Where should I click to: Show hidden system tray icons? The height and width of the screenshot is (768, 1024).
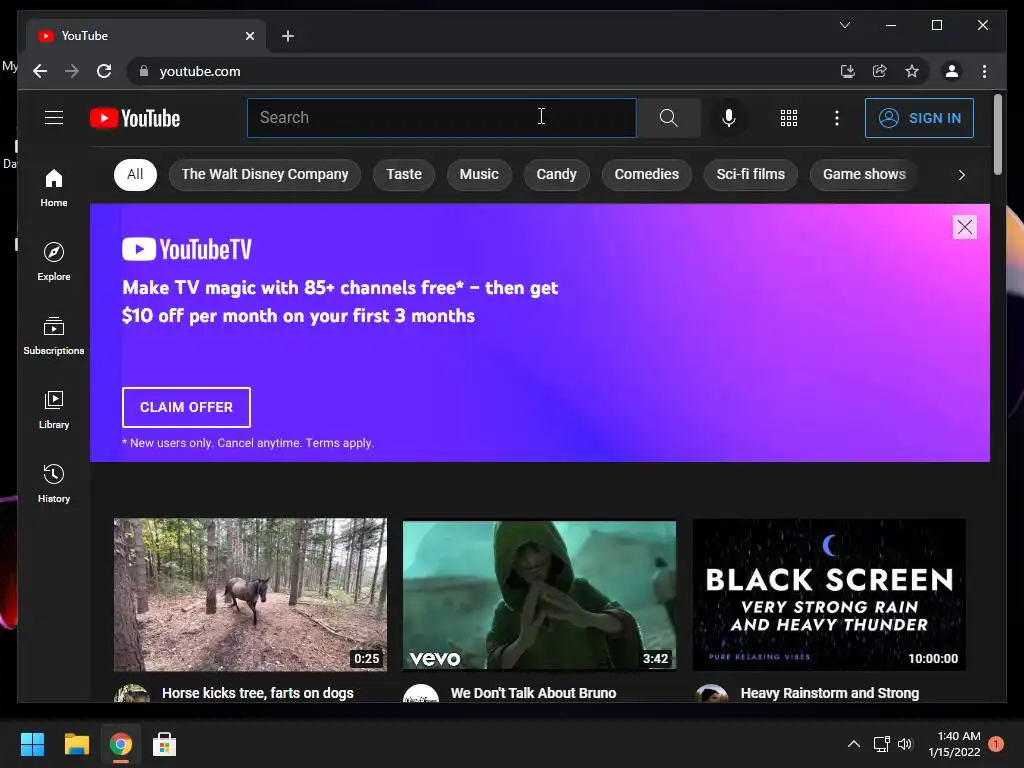tap(854, 744)
